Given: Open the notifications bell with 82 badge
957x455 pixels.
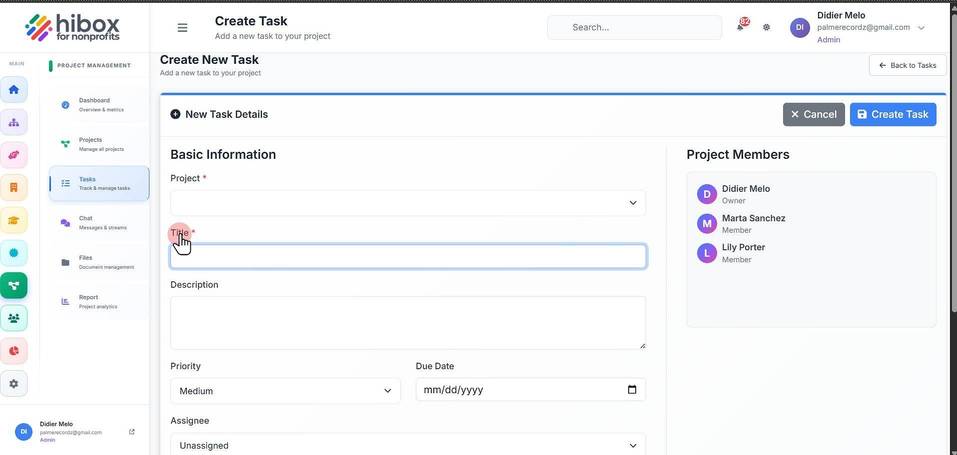Looking at the screenshot, I should pos(741,26).
